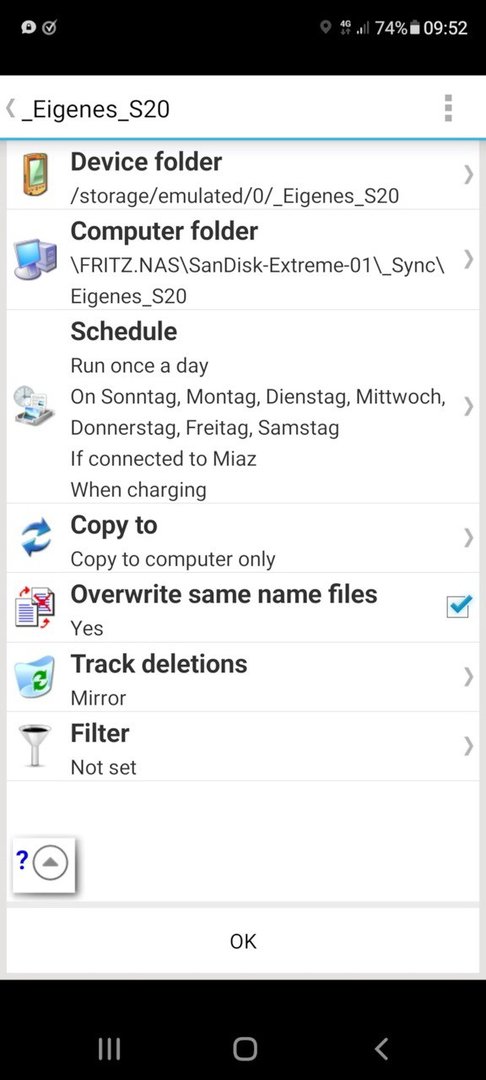Expand Computer folder chevron
The height and width of the screenshot is (1080, 486).
469,260
